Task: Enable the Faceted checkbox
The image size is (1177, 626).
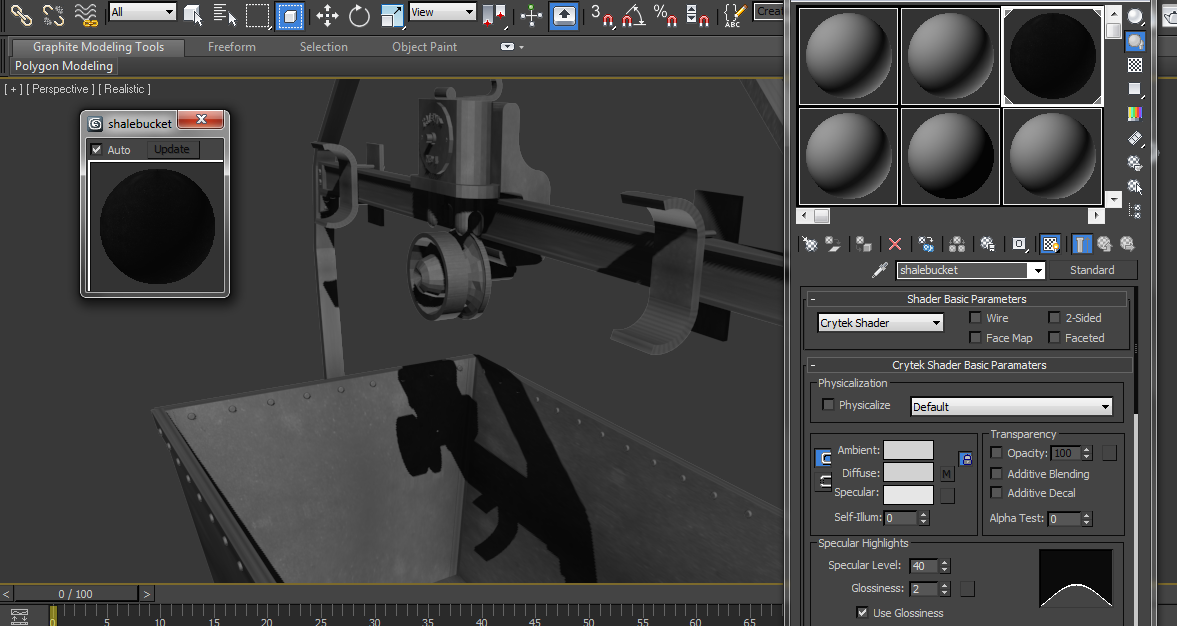Action: (x=1054, y=338)
